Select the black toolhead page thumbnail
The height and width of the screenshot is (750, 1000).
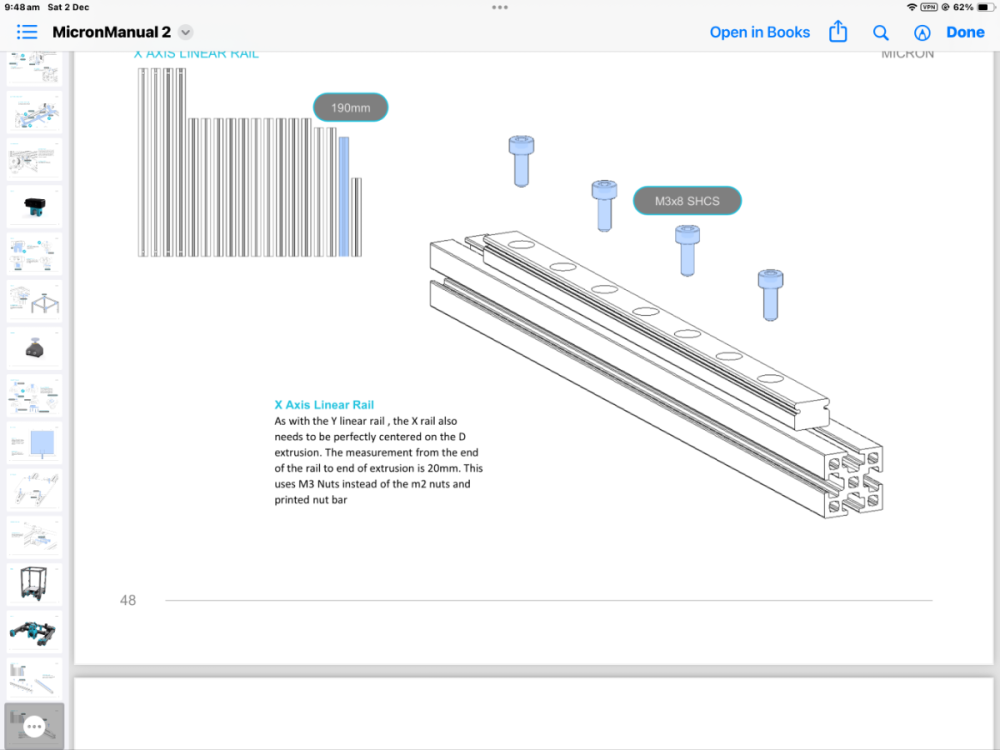click(34, 207)
